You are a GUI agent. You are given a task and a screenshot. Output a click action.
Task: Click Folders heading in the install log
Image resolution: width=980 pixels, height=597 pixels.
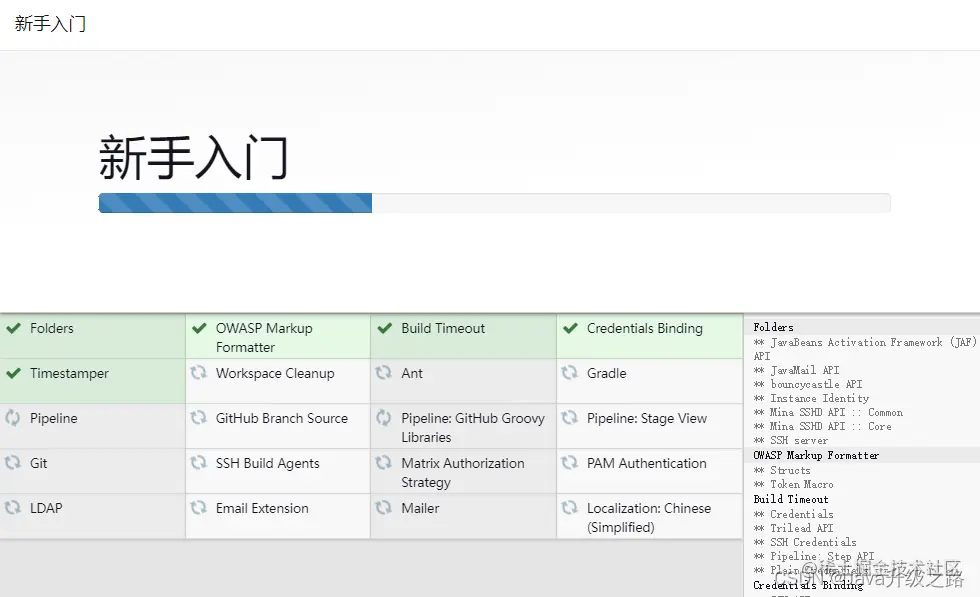point(773,327)
